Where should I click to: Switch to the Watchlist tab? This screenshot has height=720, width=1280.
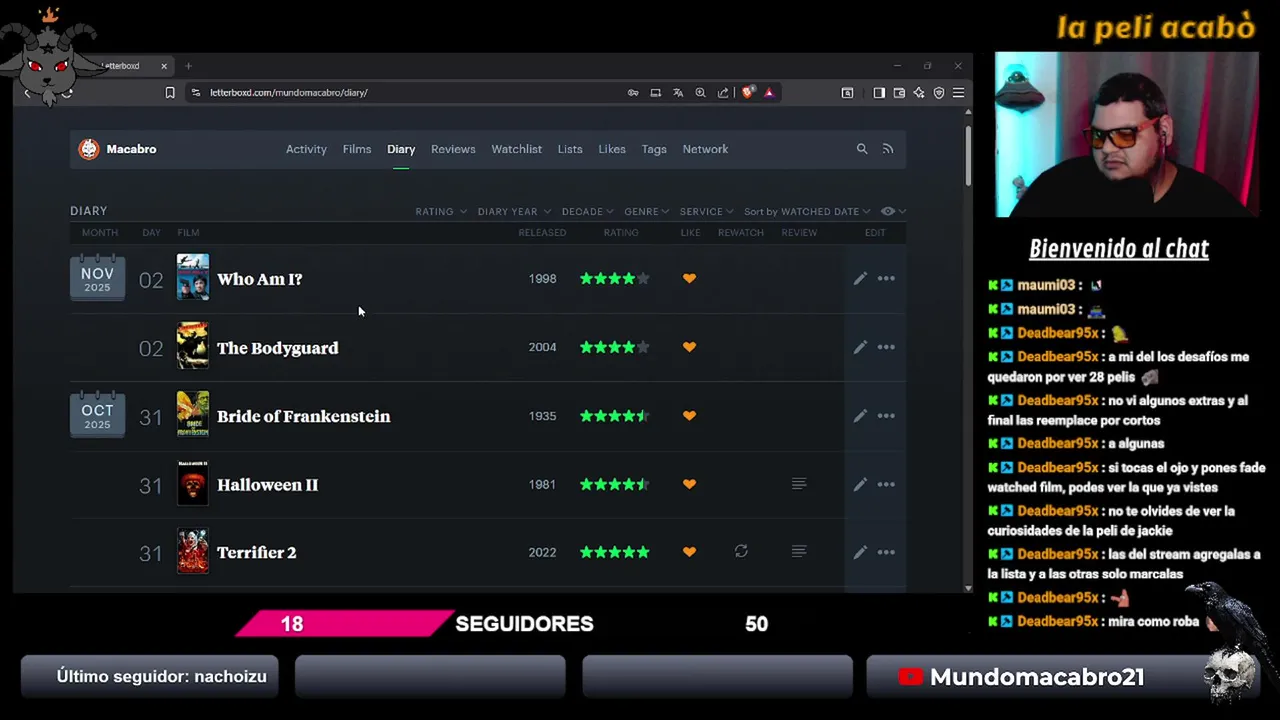coord(516,149)
